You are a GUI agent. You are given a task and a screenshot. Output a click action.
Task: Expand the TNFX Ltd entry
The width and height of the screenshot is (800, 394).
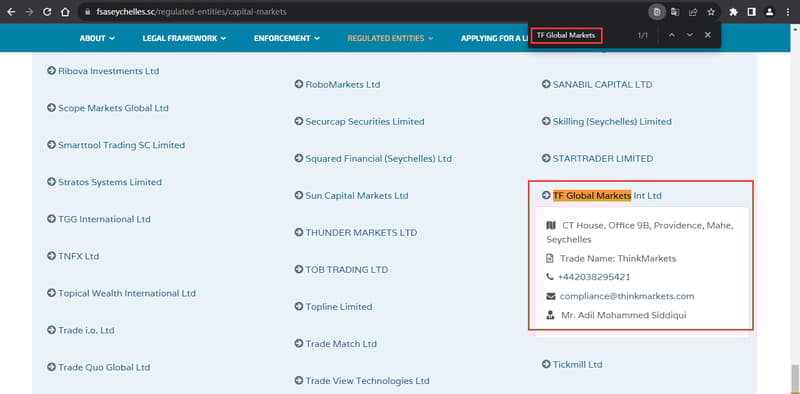[x=73, y=256]
